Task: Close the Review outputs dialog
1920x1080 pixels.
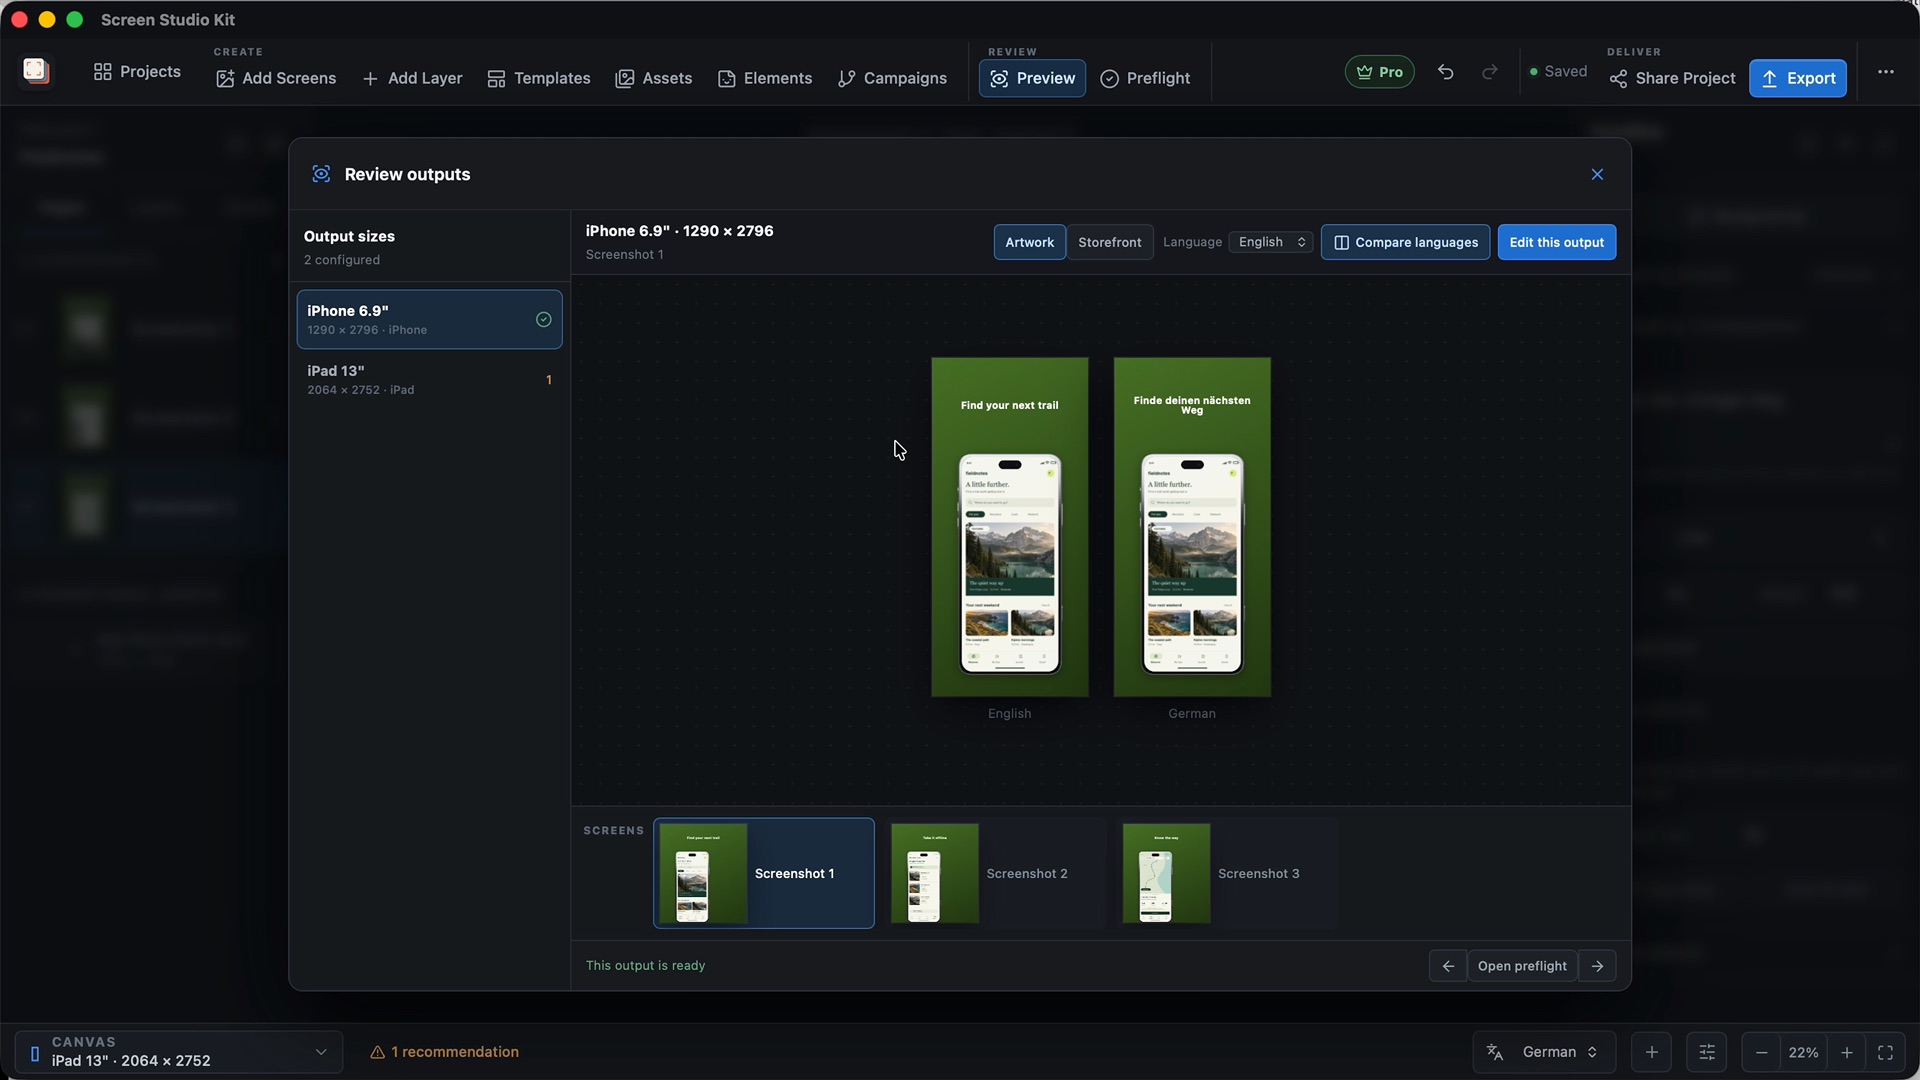Action: coord(1597,174)
